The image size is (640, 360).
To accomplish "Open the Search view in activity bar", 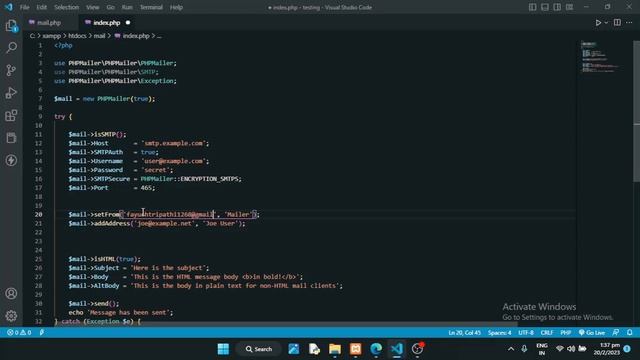I will pos(11,48).
